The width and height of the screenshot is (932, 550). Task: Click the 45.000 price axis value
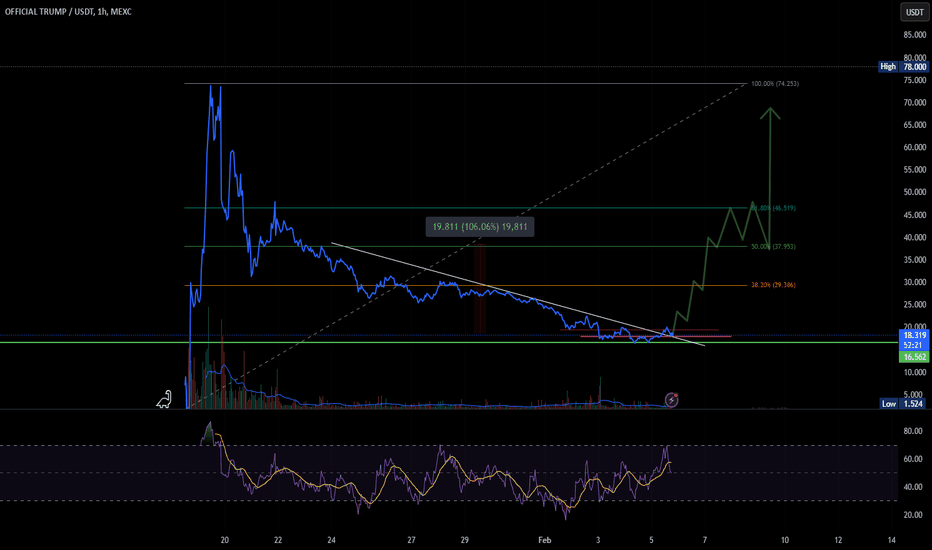coord(915,215)
